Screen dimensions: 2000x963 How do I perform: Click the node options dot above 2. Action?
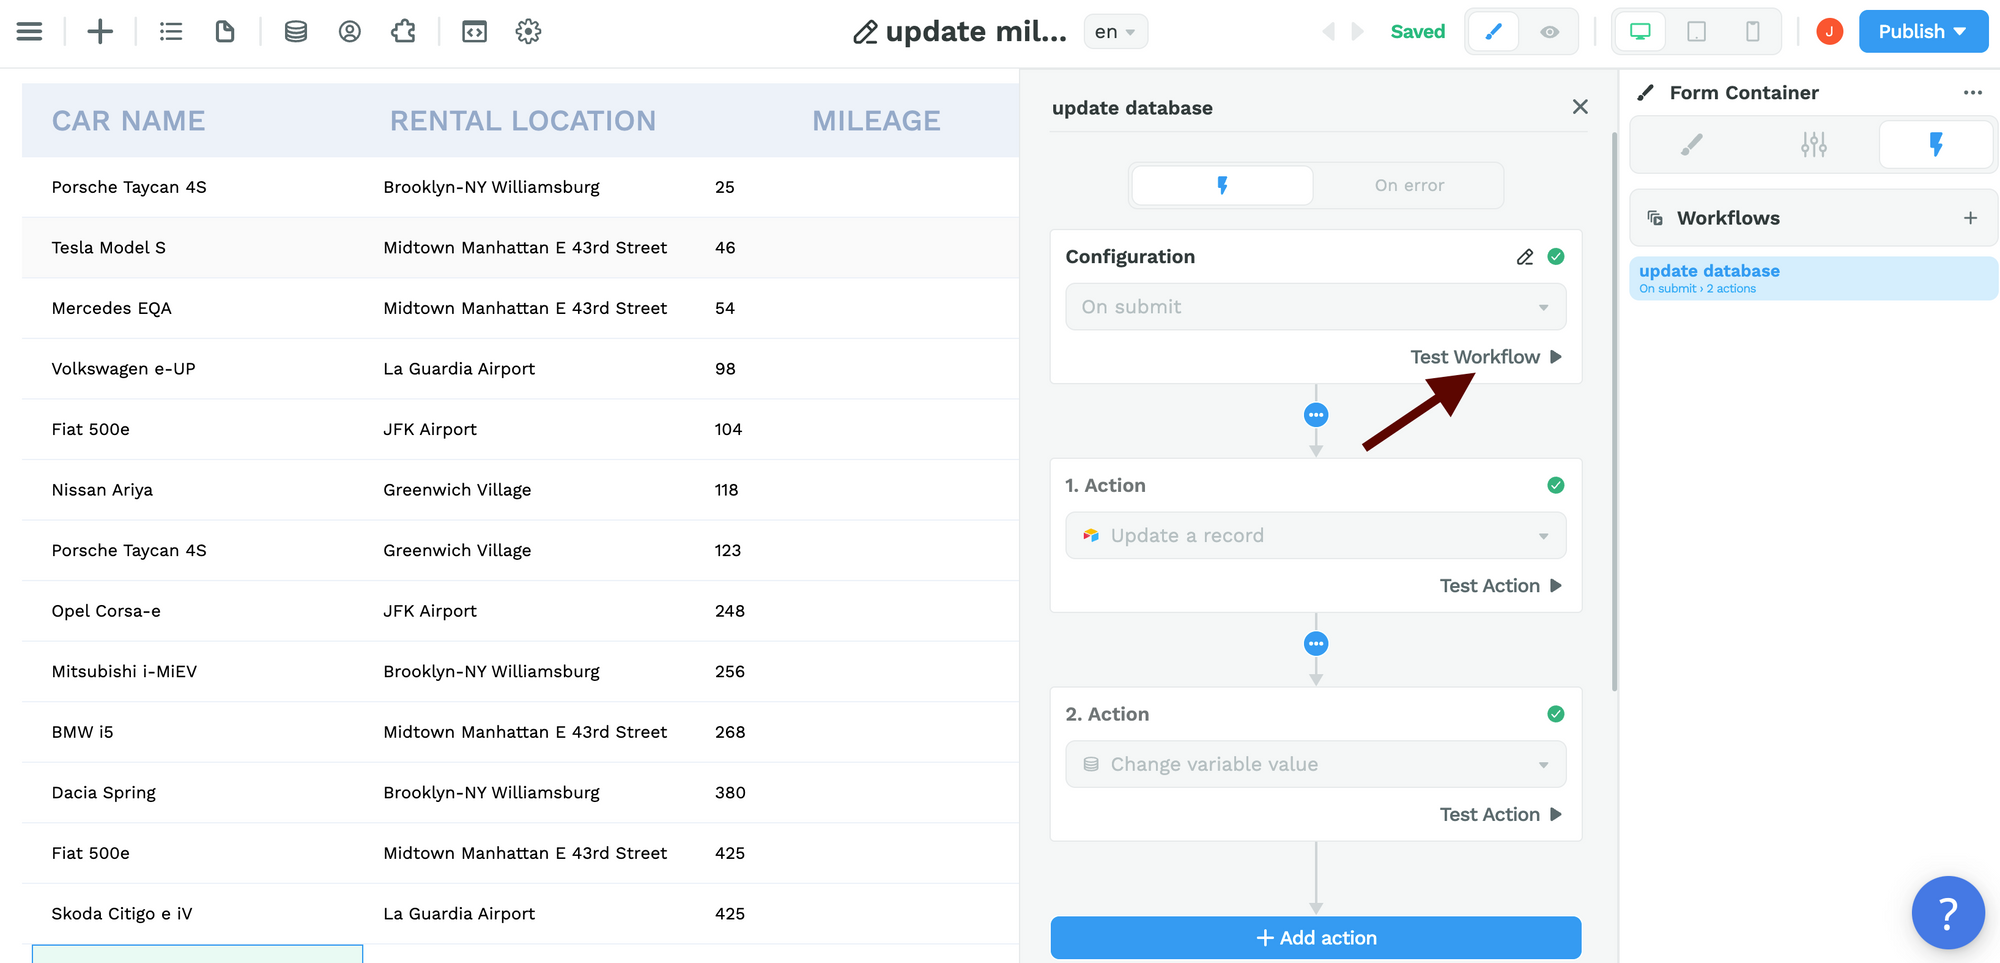1316,644
